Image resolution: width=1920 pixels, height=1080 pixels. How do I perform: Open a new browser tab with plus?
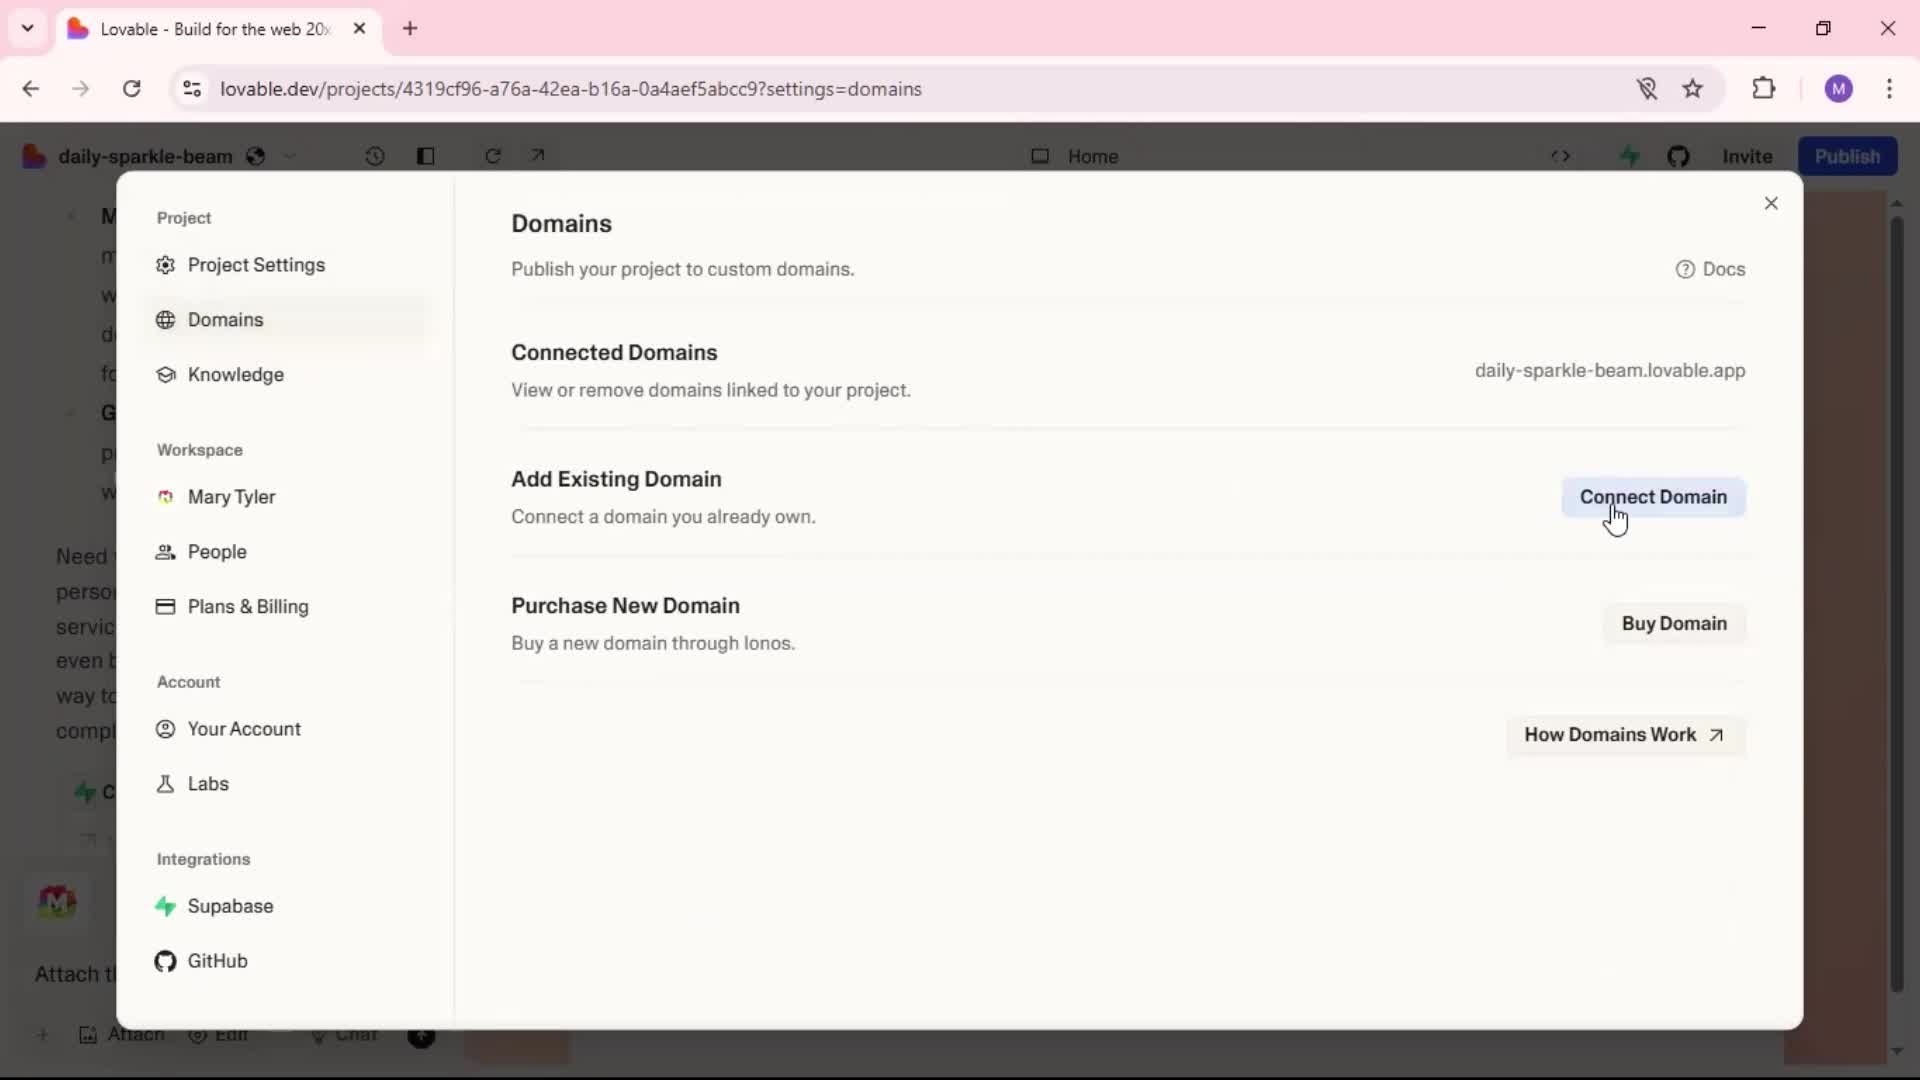410,29
